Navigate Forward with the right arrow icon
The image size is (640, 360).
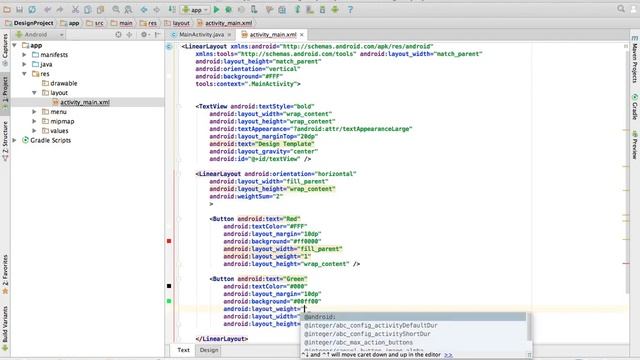click(x=156, y=9)
